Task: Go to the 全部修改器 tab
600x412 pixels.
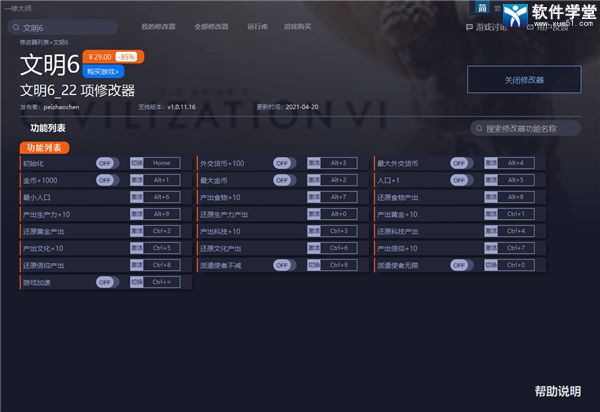Action: click(x=211, y=26)
